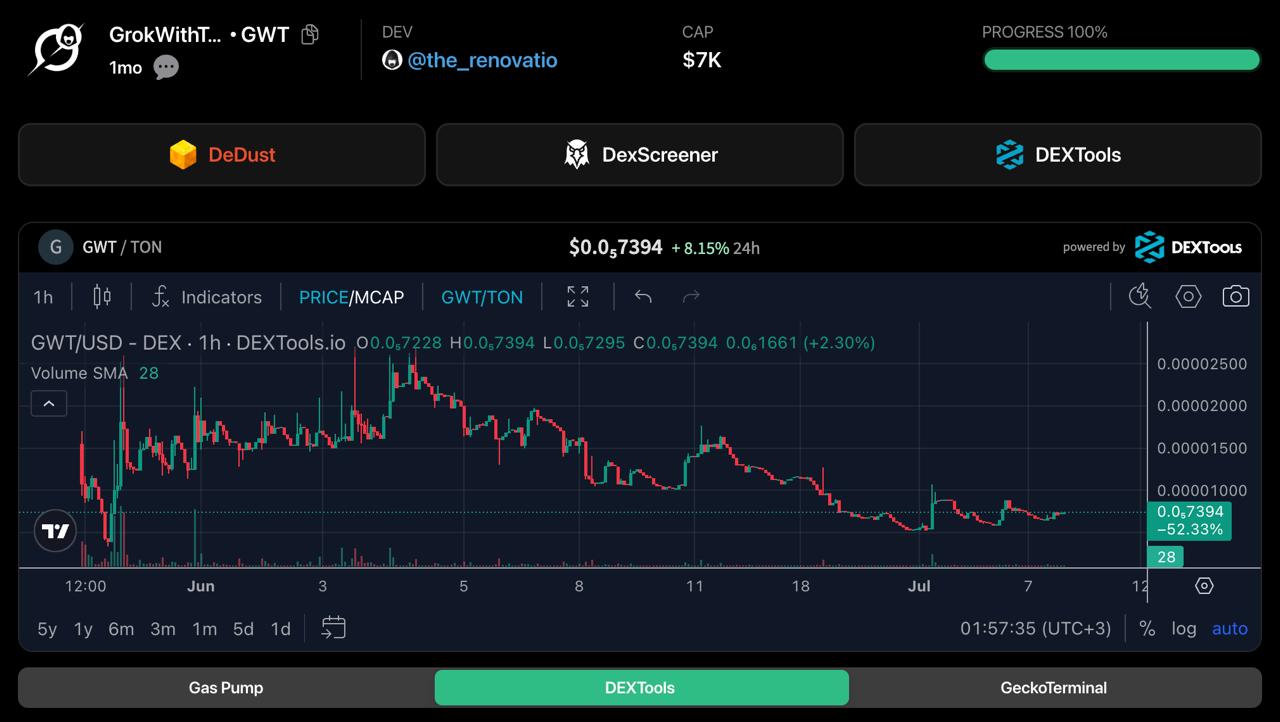Click the GWT/USD chart symbol legend
The height and width of the screenshot is (722, 1280).
point(188,343)
